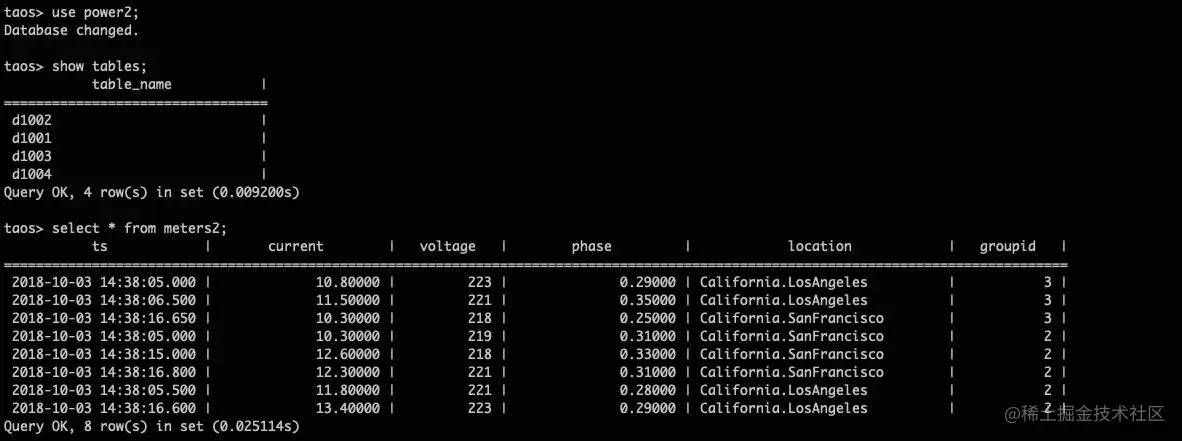This screenshot has width=1182, height=441.
Task: Click the 'select * from meters2;' command
Action: (139, 228)
